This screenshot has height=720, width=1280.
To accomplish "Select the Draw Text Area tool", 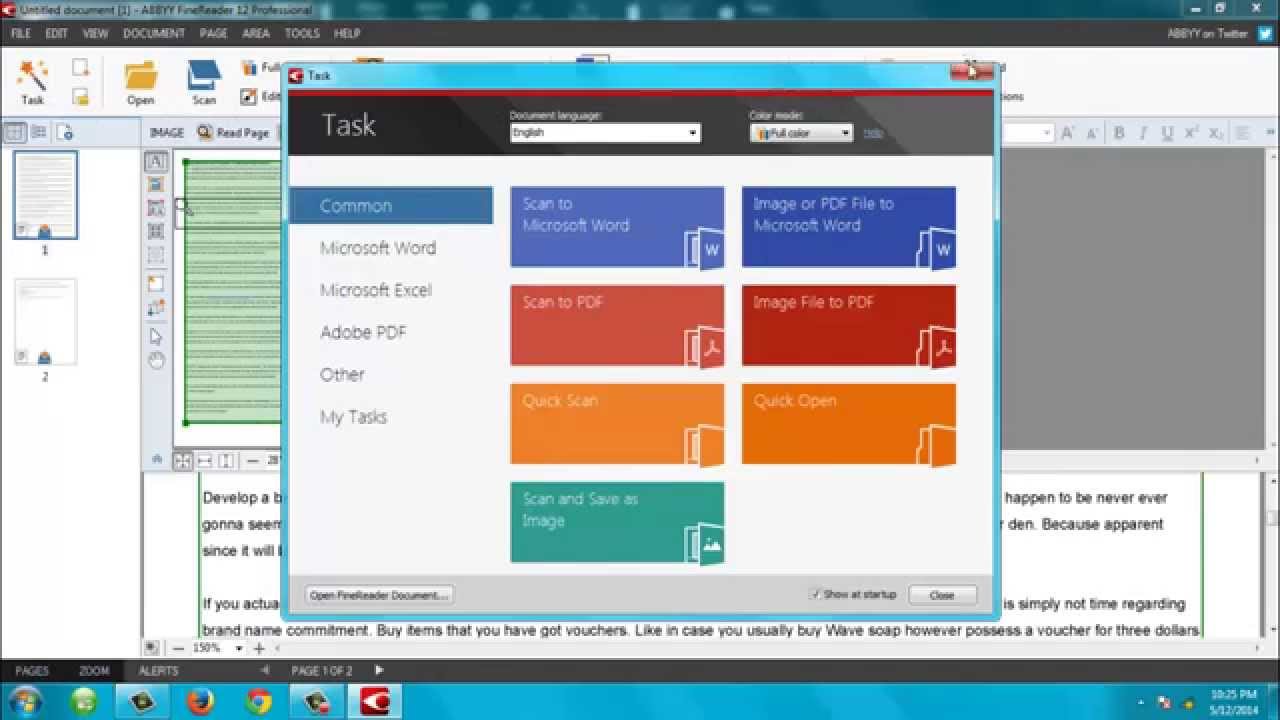I will 156,162.
